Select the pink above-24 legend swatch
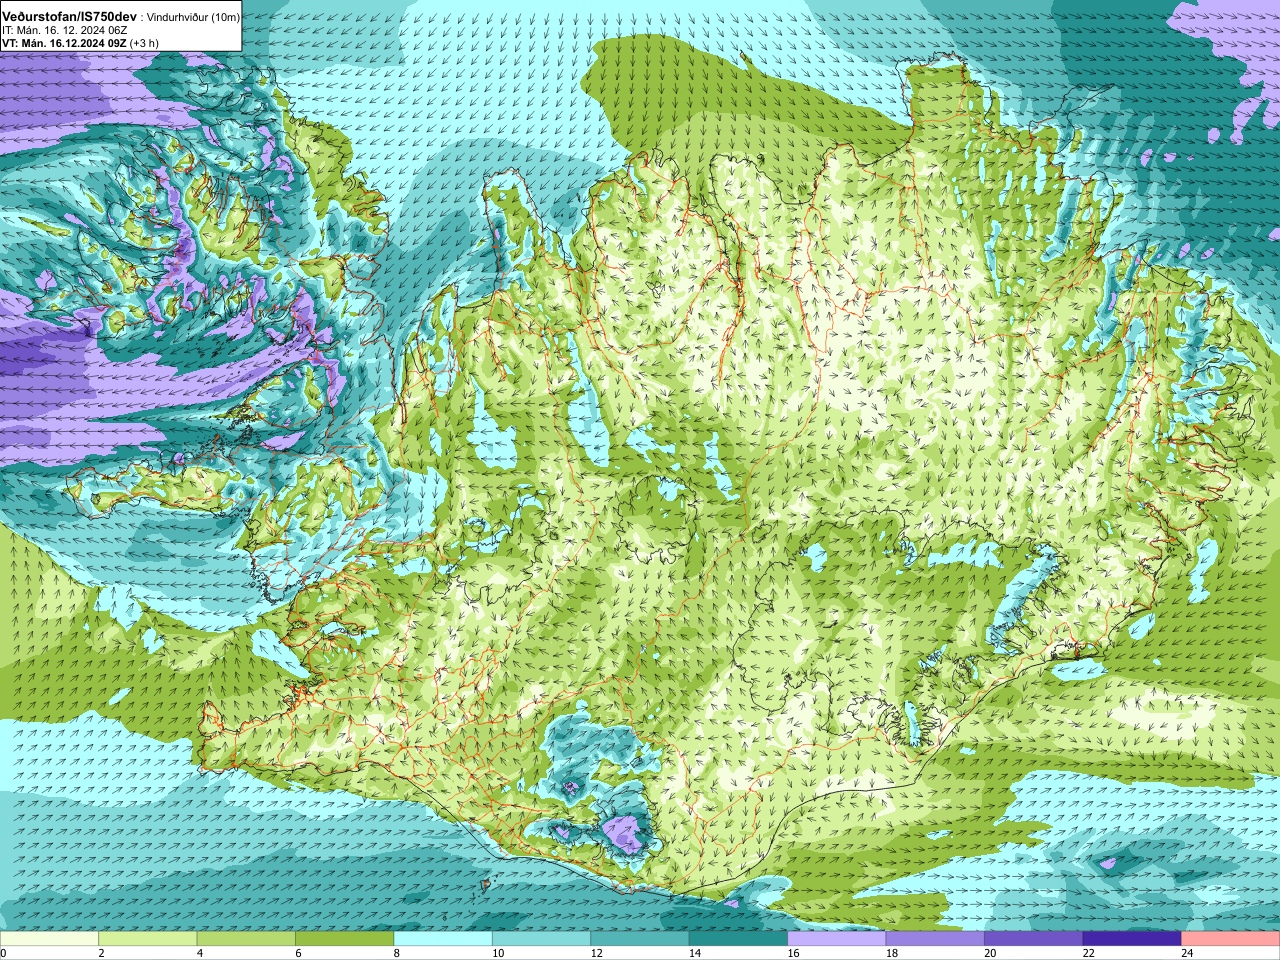The image size is (1280, 960). tap(1231, 939)
